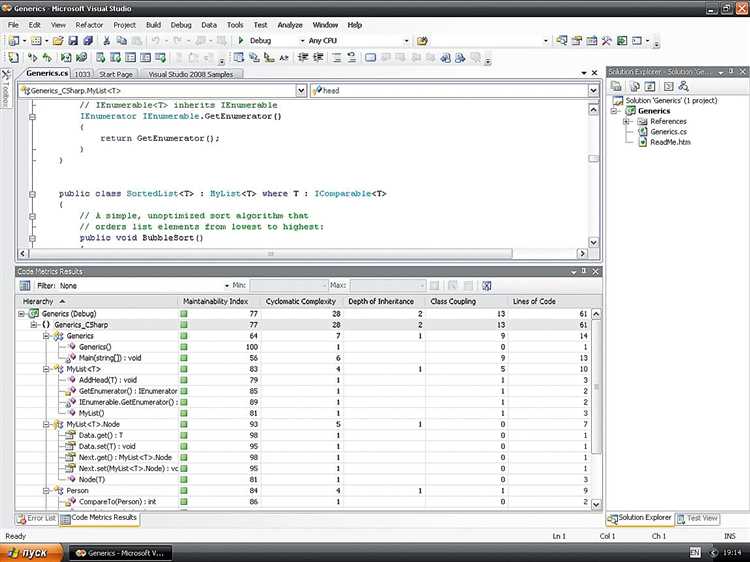Screen dimensions: 750x562
Task: Sort by Maintainability Index column header
Action: pyautogui.click(x=219, y=301)
